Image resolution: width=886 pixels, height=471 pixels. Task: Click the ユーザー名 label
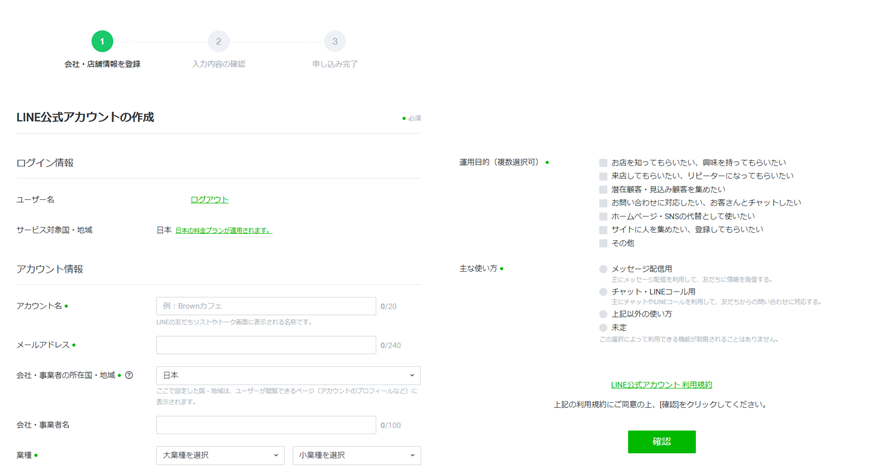[x=36, y=199]
